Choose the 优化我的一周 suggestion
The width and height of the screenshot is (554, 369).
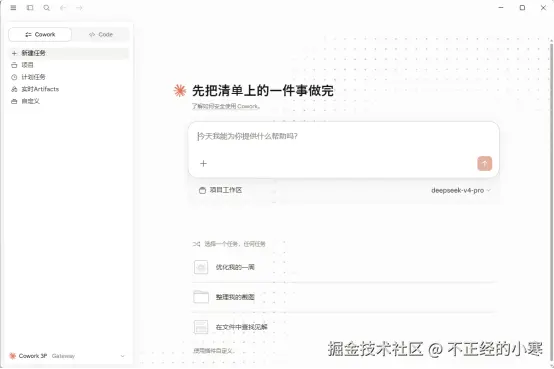coord(343,267)
